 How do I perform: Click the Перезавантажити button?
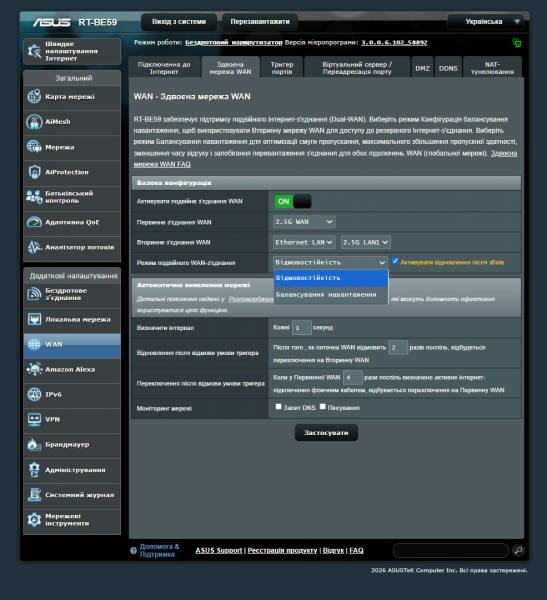click(x=260, y=22)
